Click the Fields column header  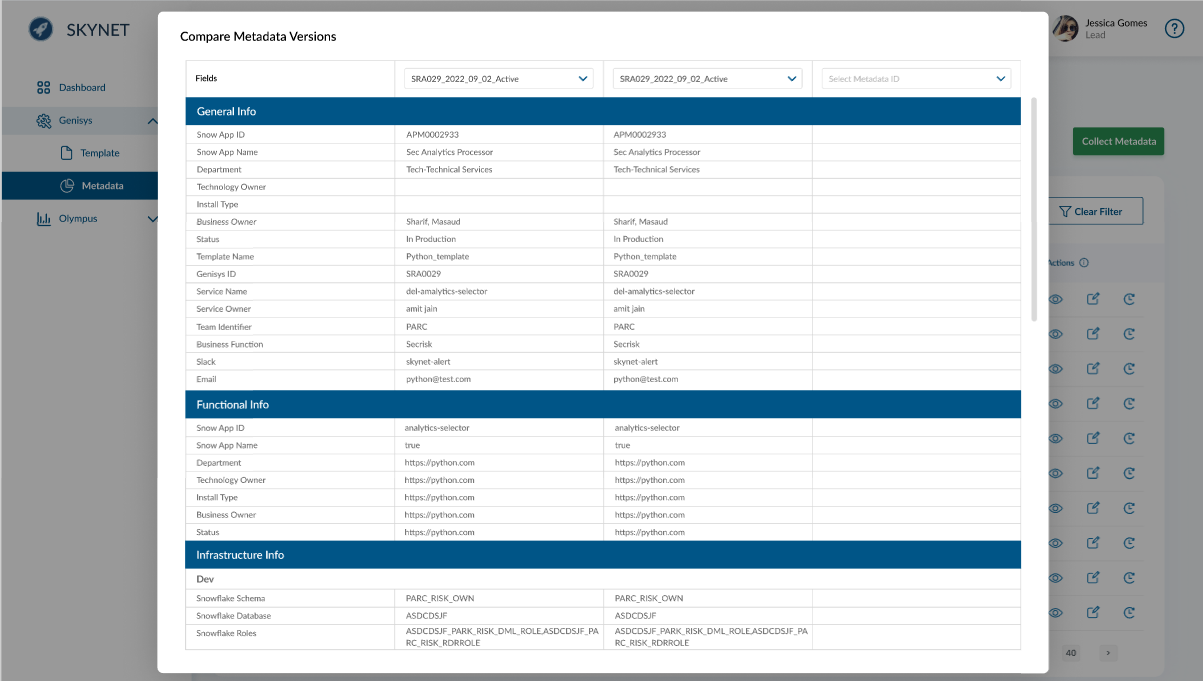tap(206, 78)
